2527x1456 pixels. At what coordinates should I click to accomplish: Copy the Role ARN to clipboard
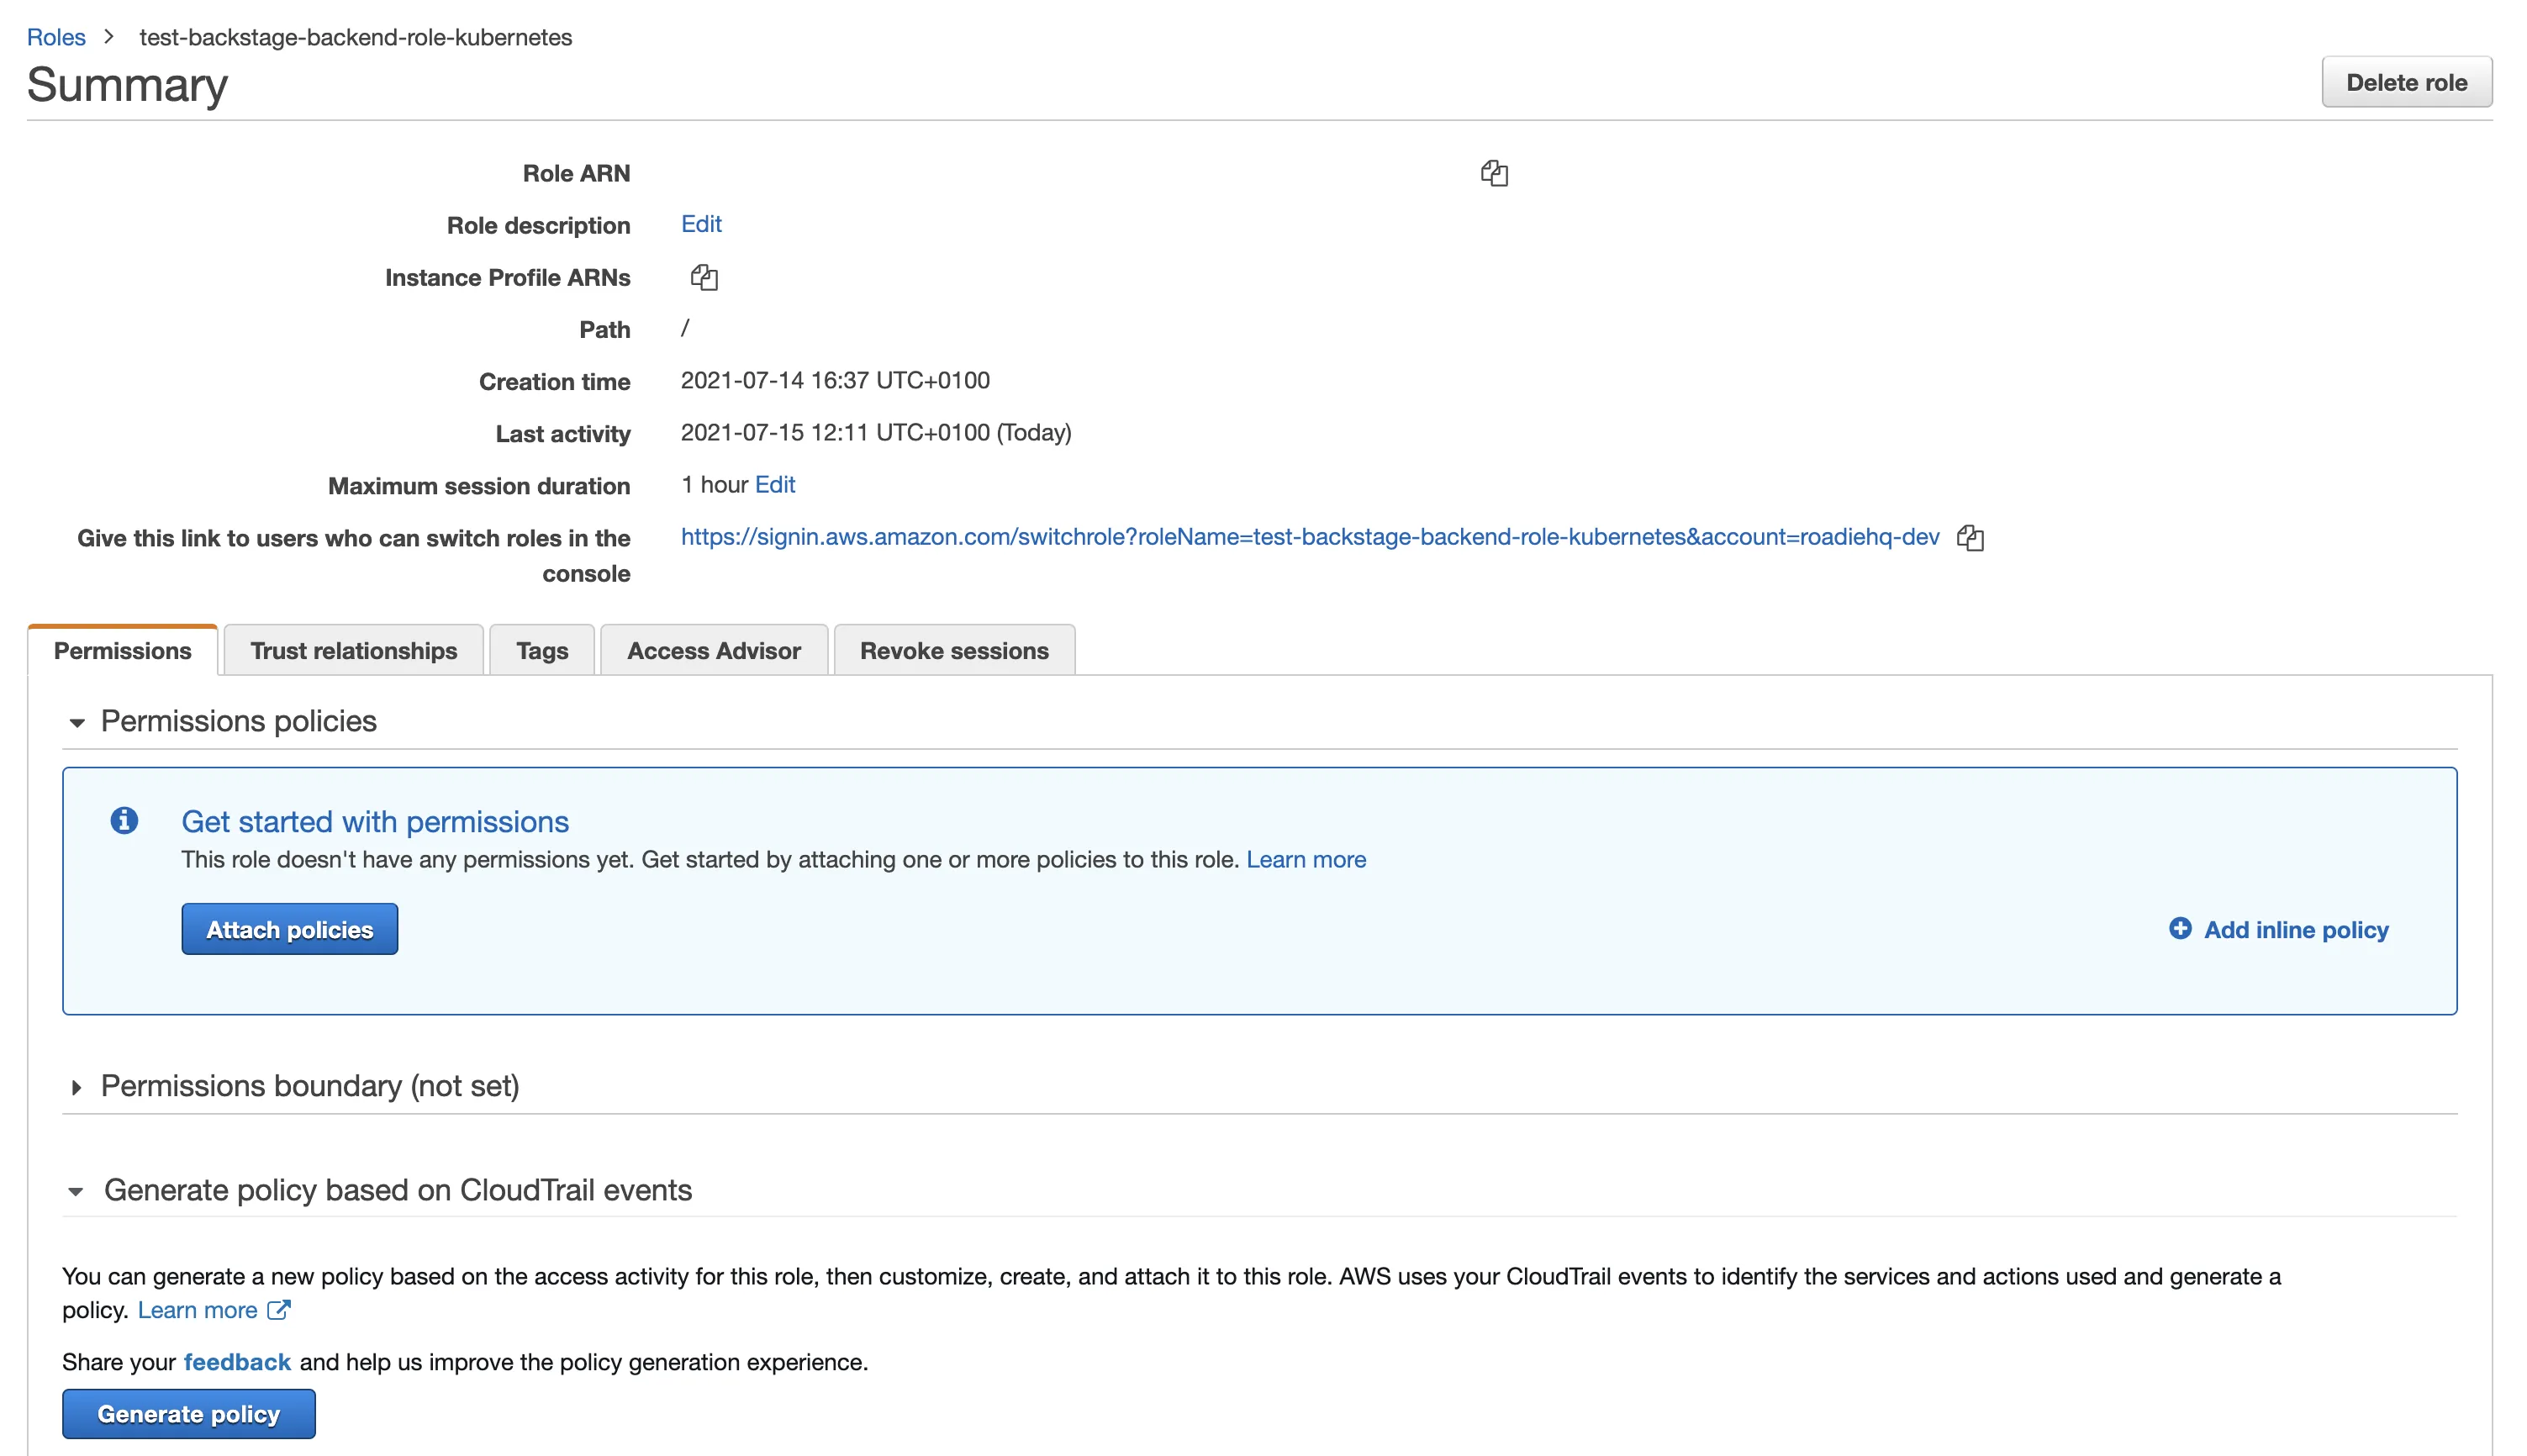click(x=1493, y=173)
